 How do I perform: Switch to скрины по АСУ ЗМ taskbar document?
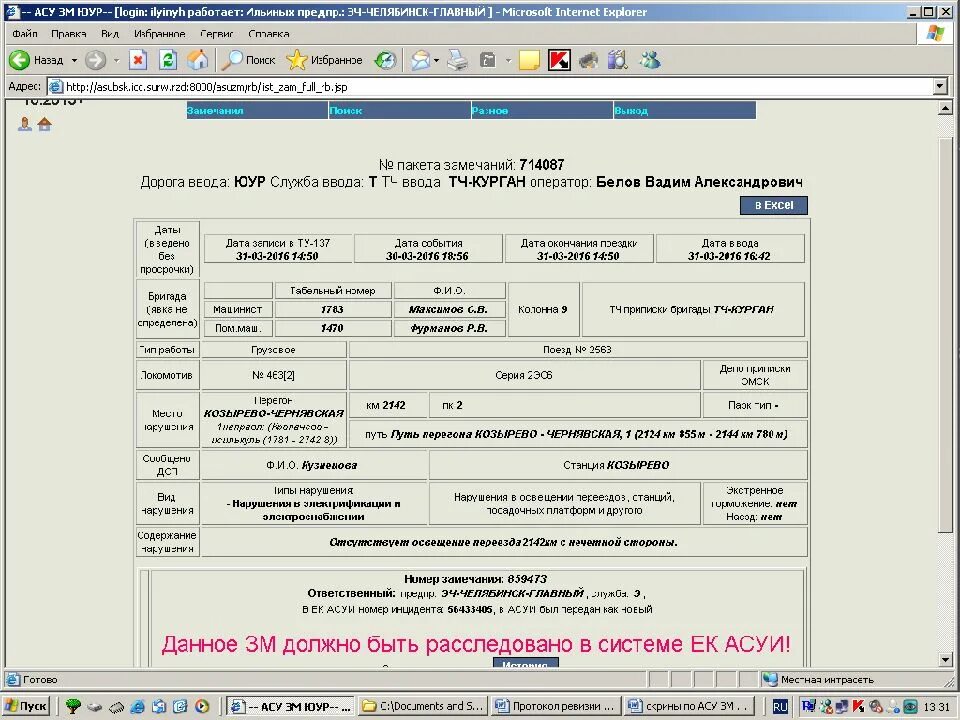(689, 706)
